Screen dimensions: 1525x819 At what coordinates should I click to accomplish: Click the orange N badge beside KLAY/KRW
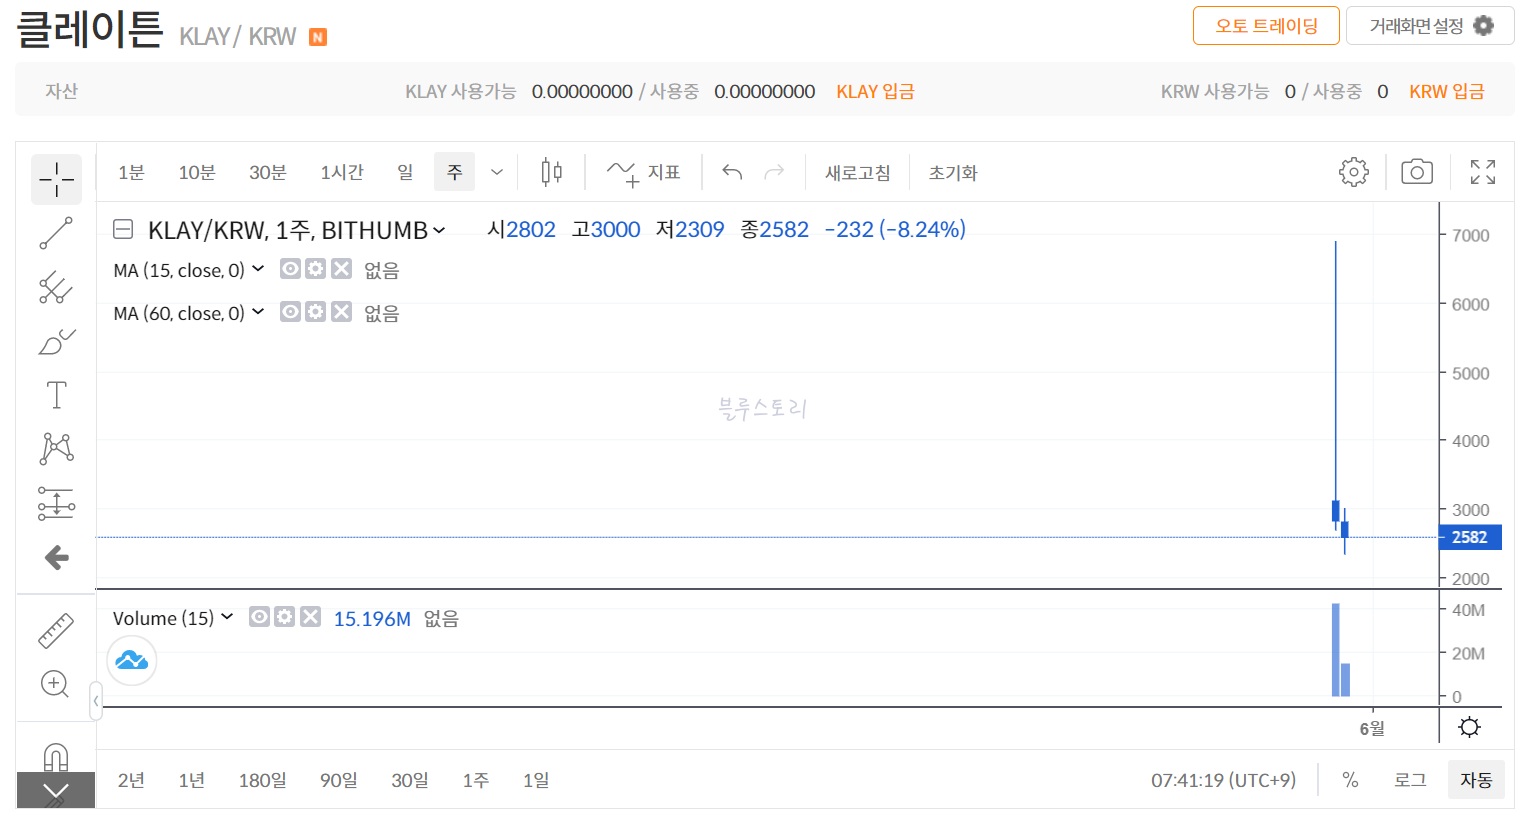318,38
